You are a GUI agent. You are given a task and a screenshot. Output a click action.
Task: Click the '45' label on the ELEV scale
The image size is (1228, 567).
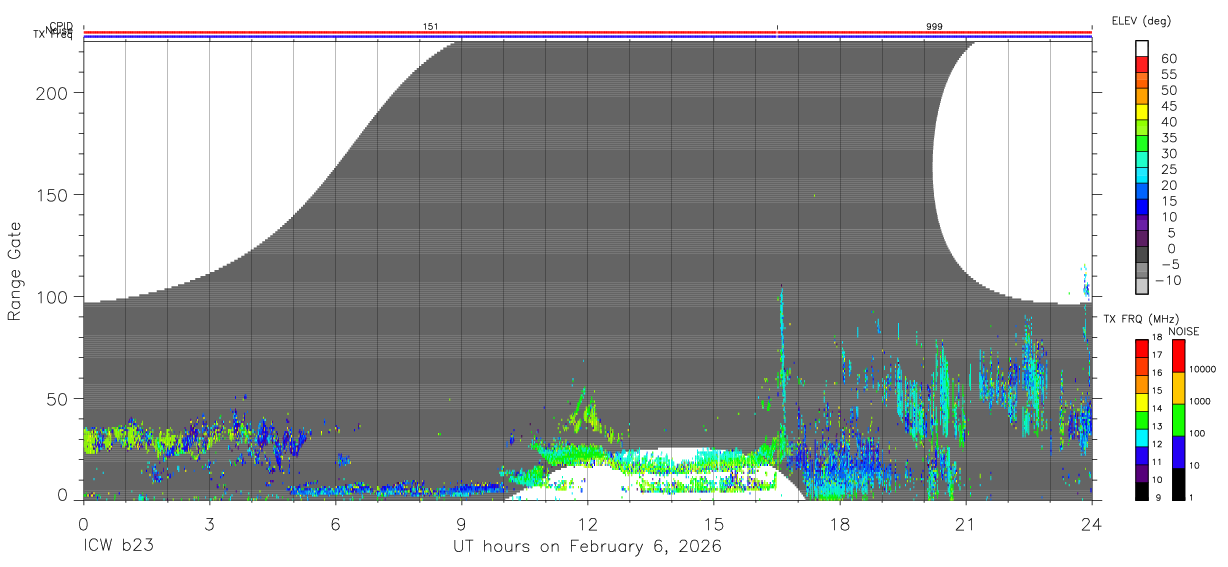point(1169,106)
